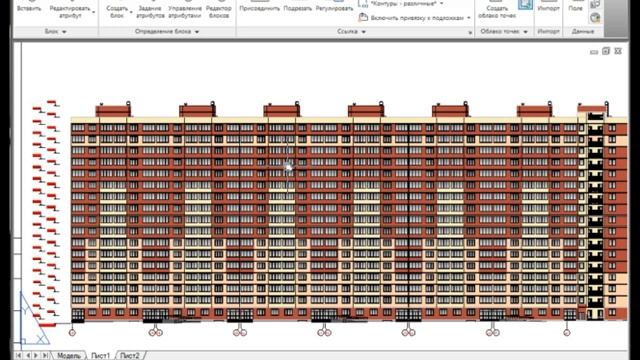Screen dimensions: 640x360
Task: Go to first layout tab arrow
Action: (x=18, y=356)
